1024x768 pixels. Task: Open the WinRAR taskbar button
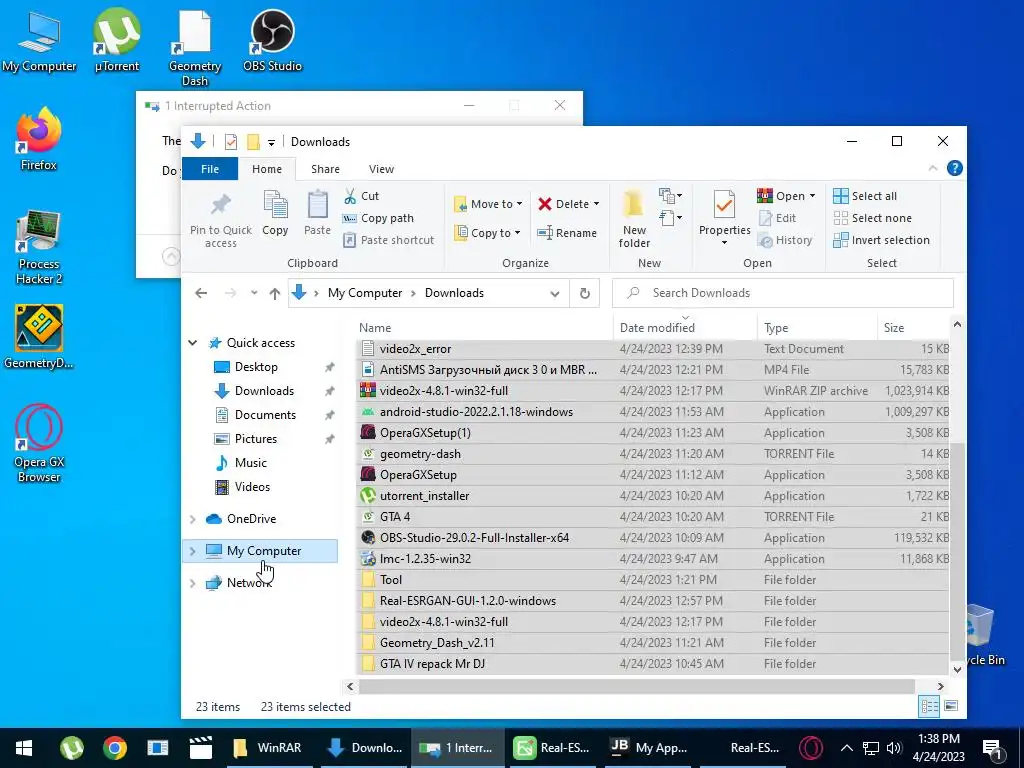(x=267, y=748)
